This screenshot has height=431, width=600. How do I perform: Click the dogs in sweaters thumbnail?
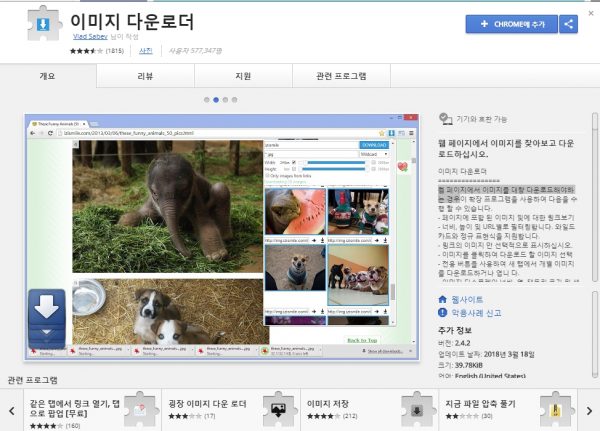(x=358, y=211)
